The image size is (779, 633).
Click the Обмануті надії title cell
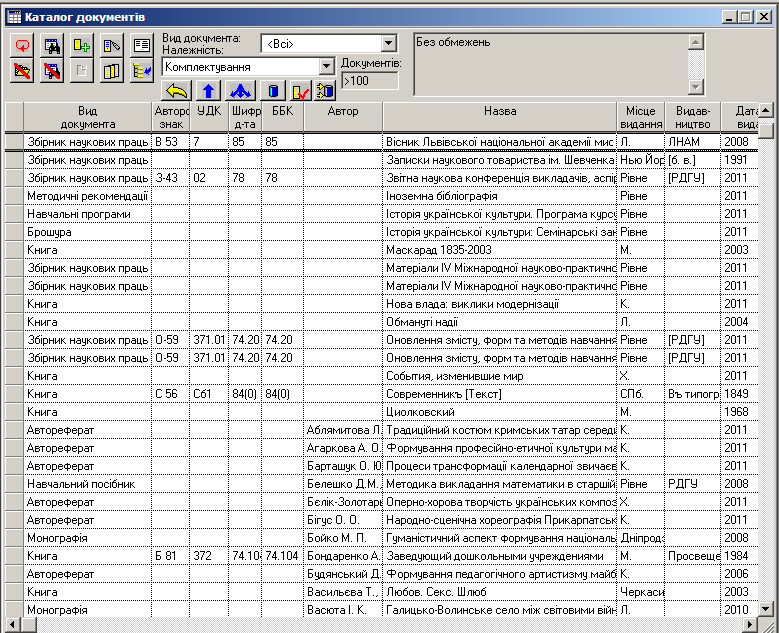pos(500,322)
